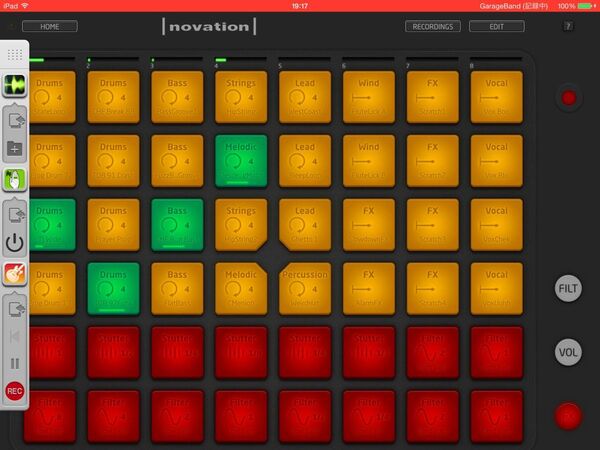Tap track 4 level meter bar
The image size is (600, 450).
(241, 60)
